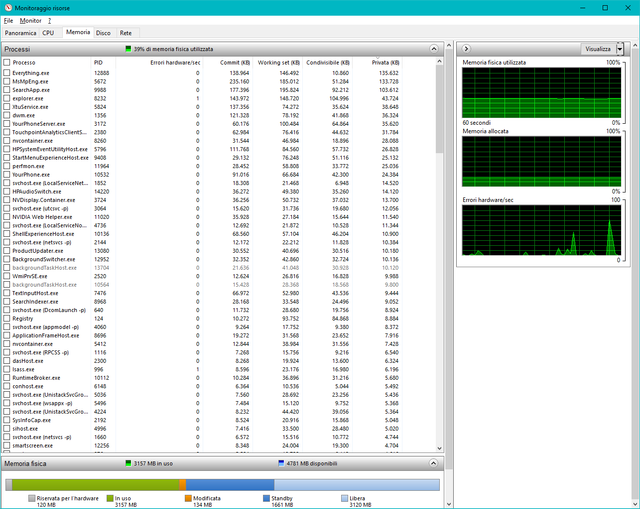Select the SysInfoCap.exe row
Viewport: 640px width, 509px height.
coord(203,420)
